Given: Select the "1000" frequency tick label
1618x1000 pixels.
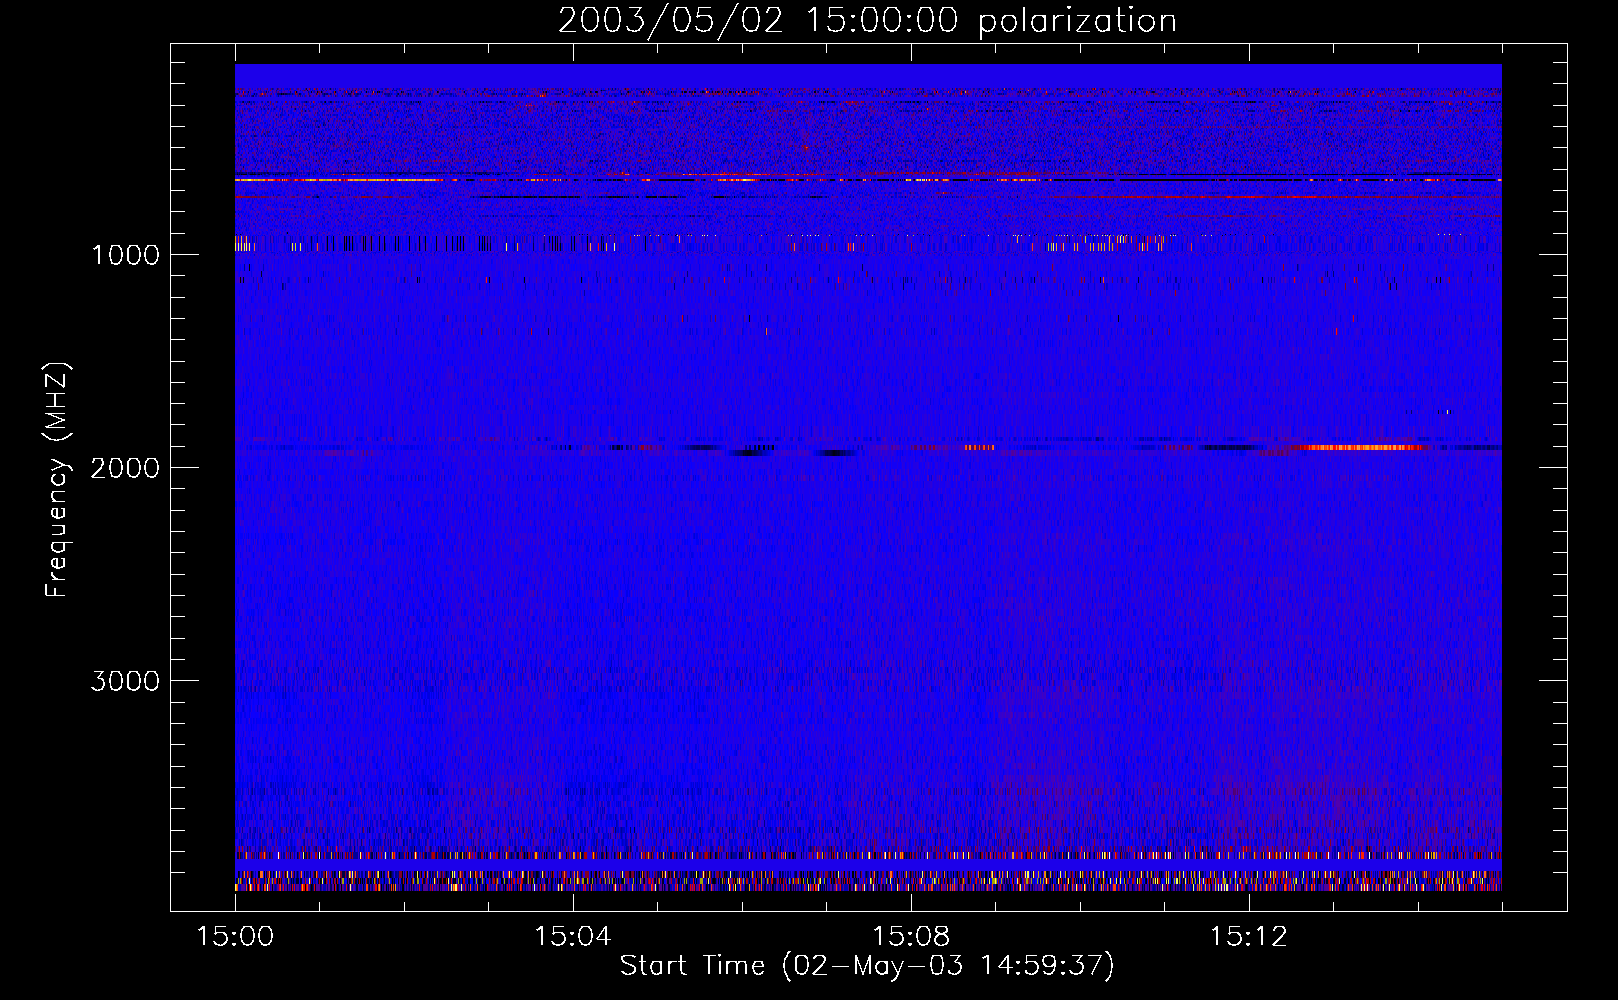Looking at the screenshot, I should click(x=125, y=255).
